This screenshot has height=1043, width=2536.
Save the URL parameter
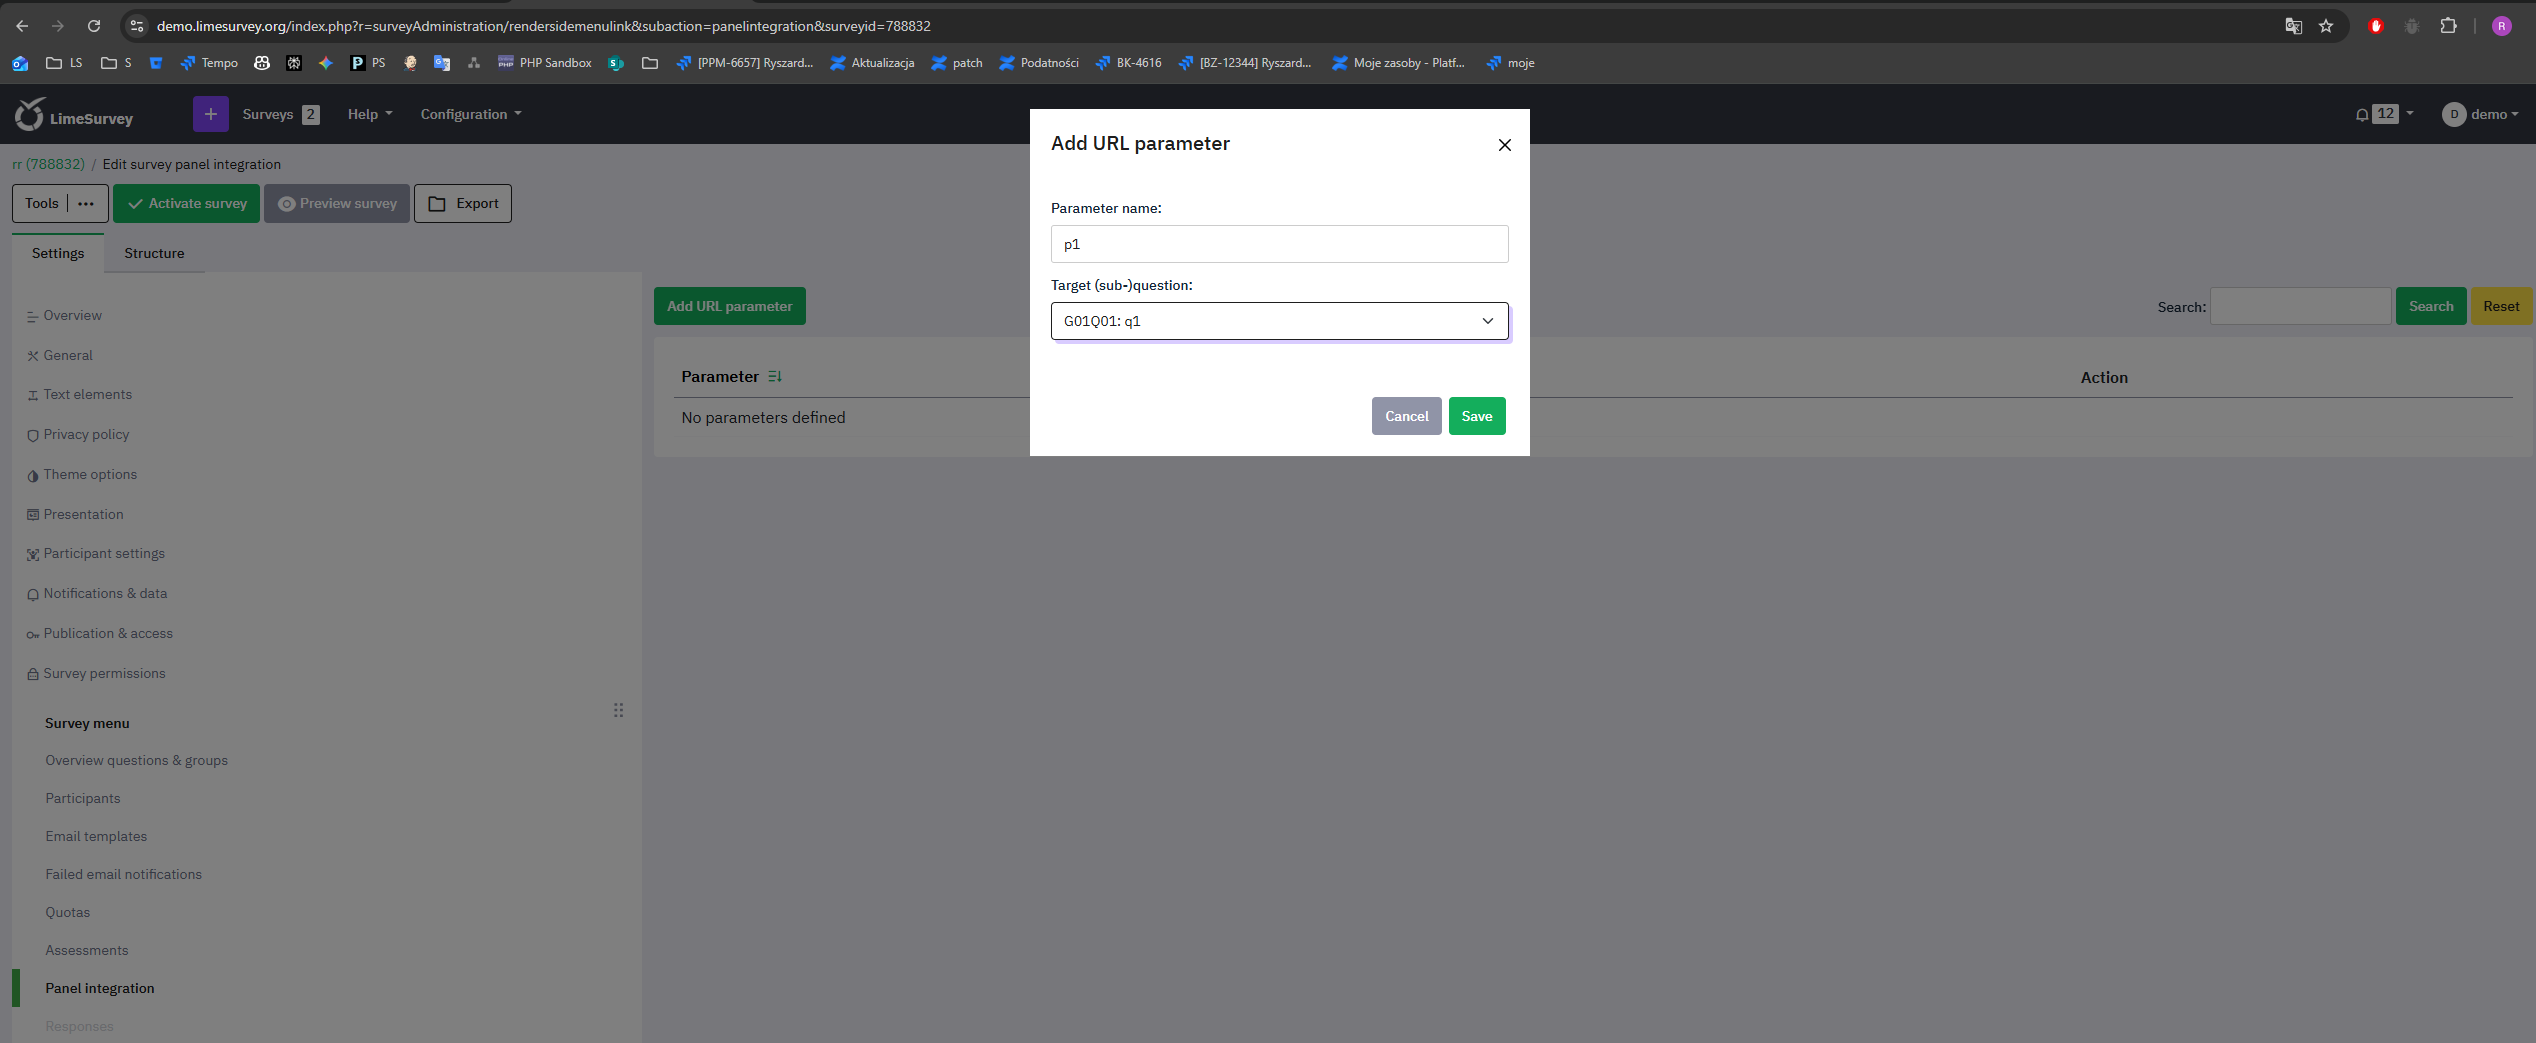[1476, 416]
